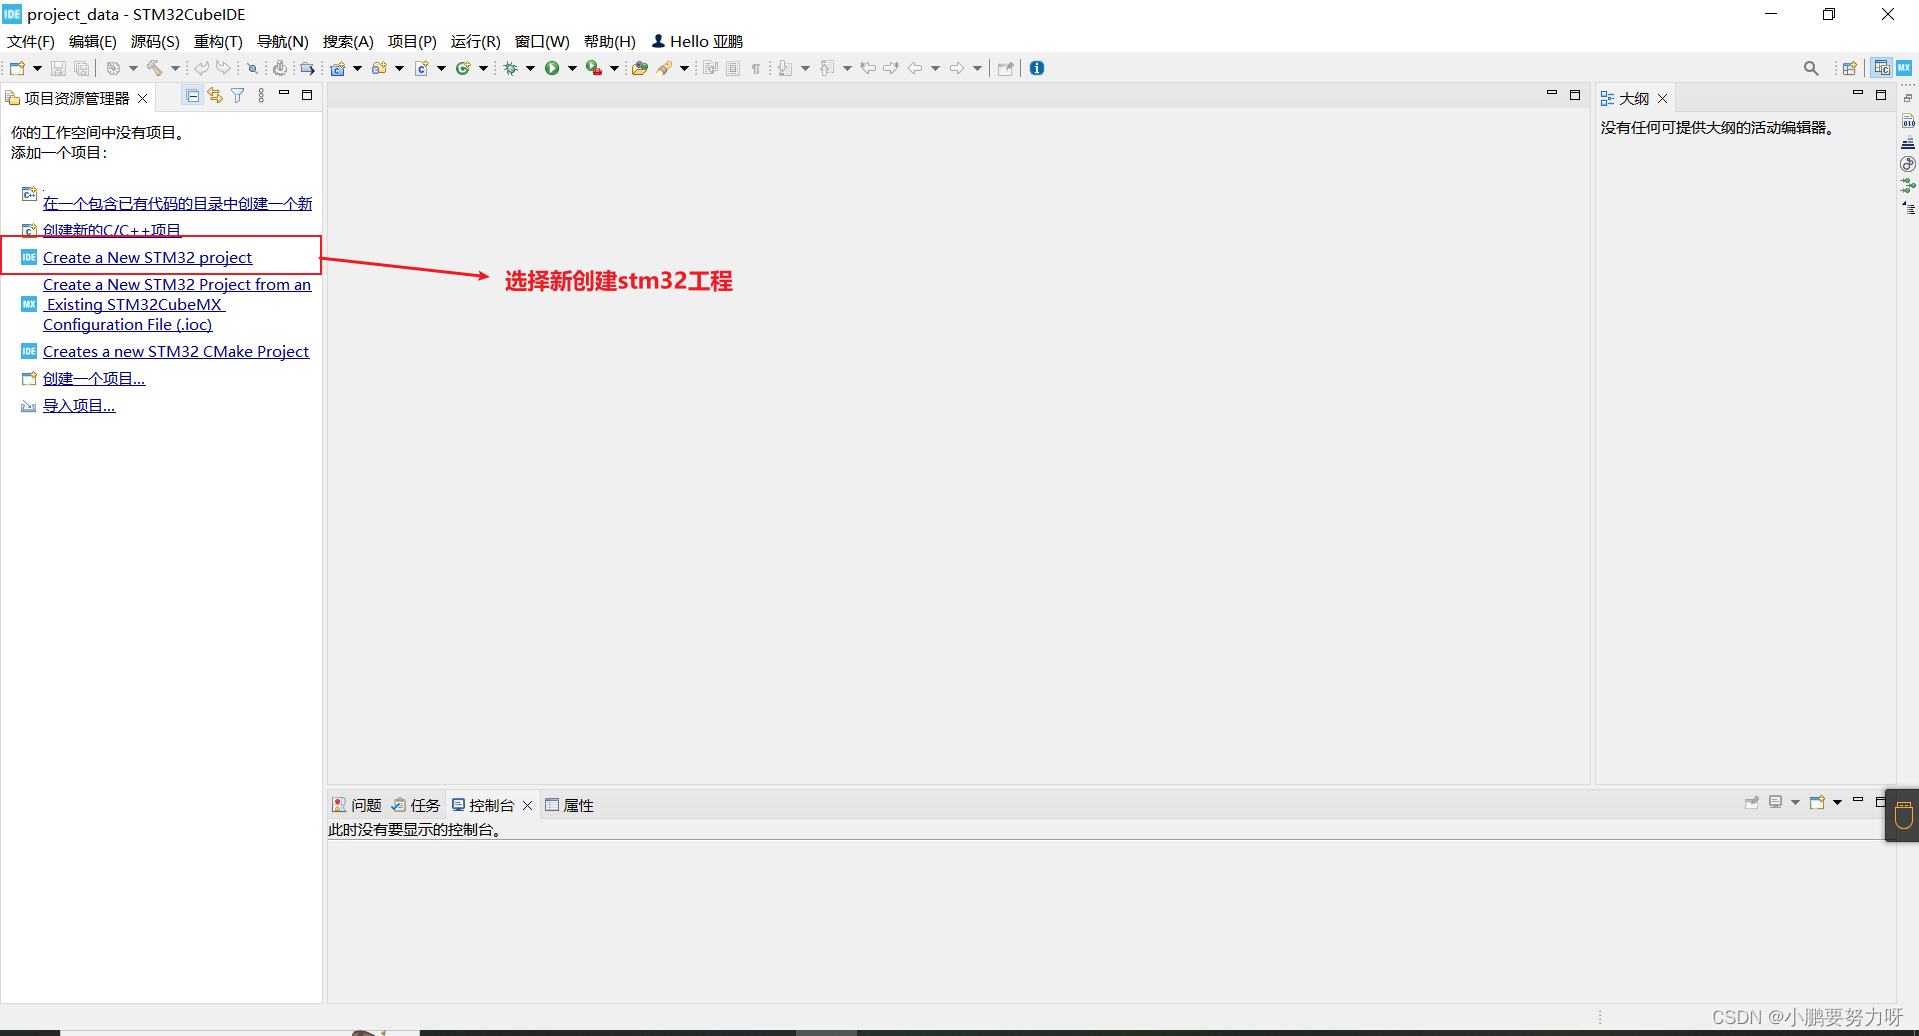Click the new C++ class icon
Viewport: 1919px width, 1036px height.
463,68
